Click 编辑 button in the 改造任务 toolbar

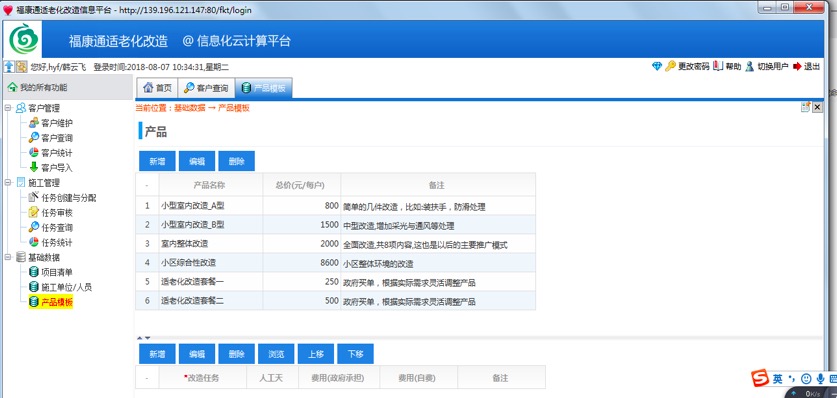pyautogui.click(x=197, y=354)
